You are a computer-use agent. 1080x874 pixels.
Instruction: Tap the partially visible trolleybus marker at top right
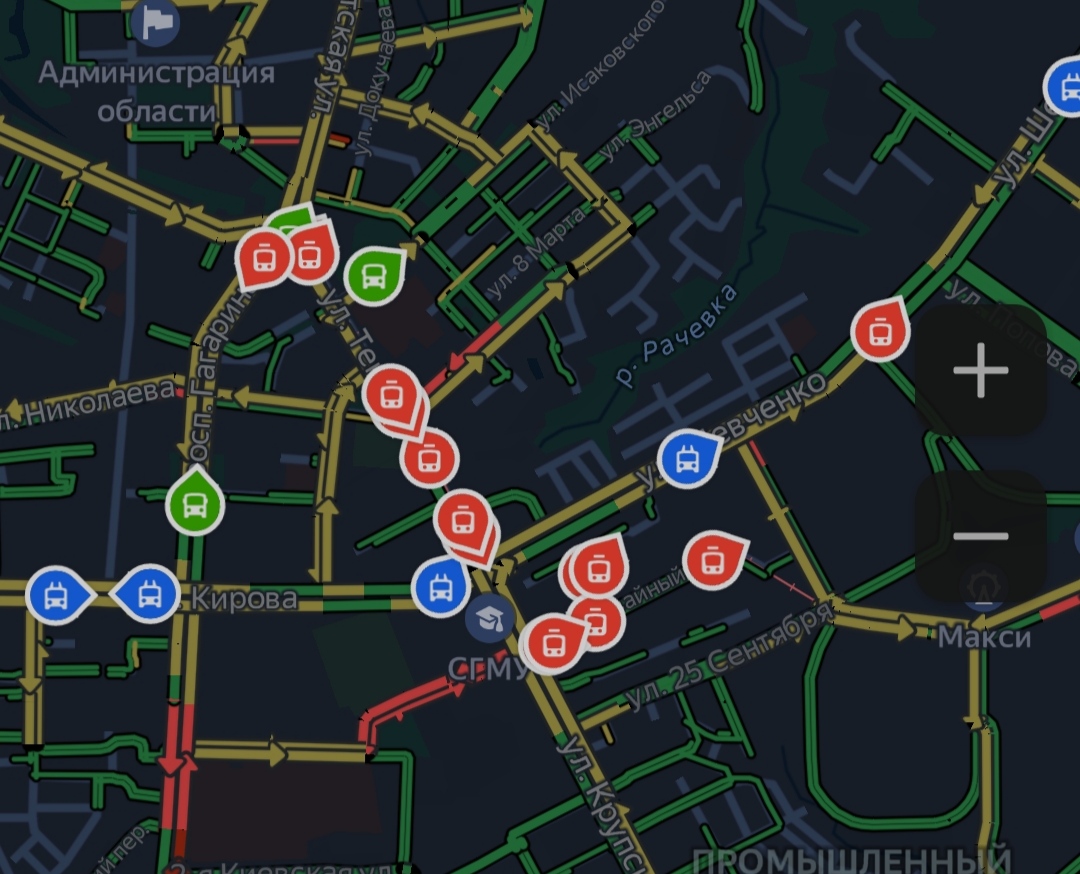[1063, 87]
